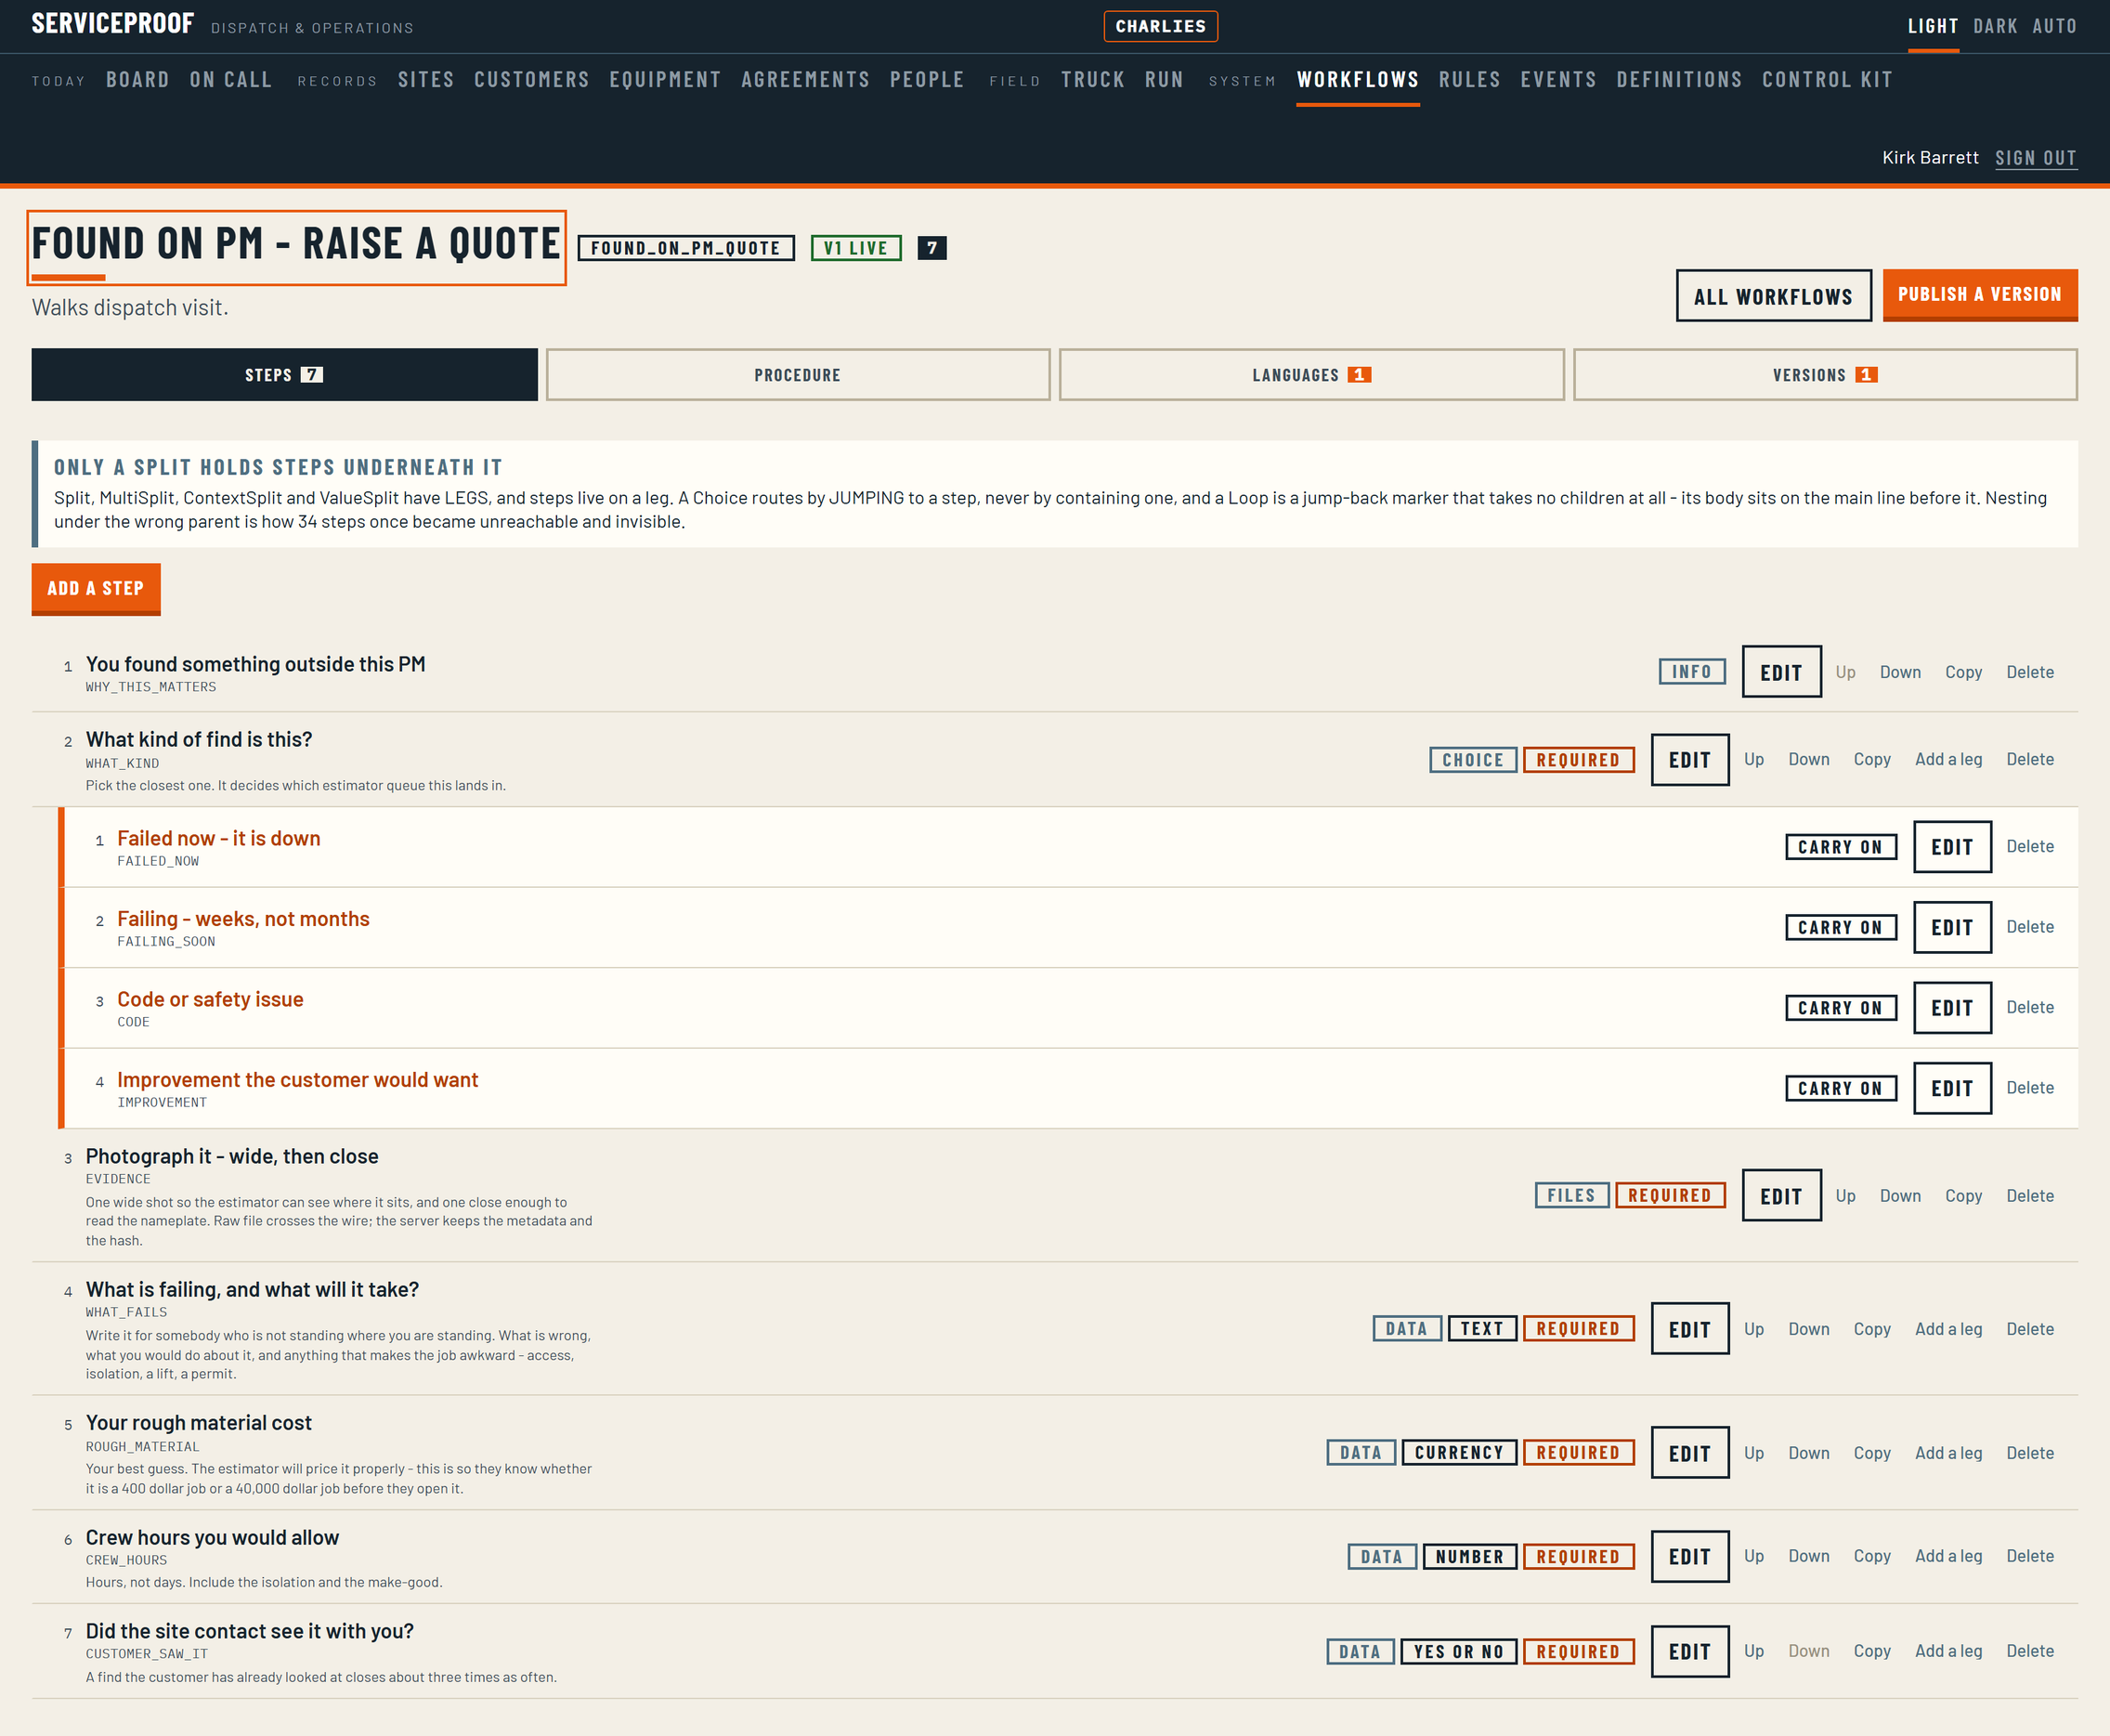The image size is (2110, 1736).
Task: Open the 'Failed now - it is down' leg title
Action: pos(219,838)
